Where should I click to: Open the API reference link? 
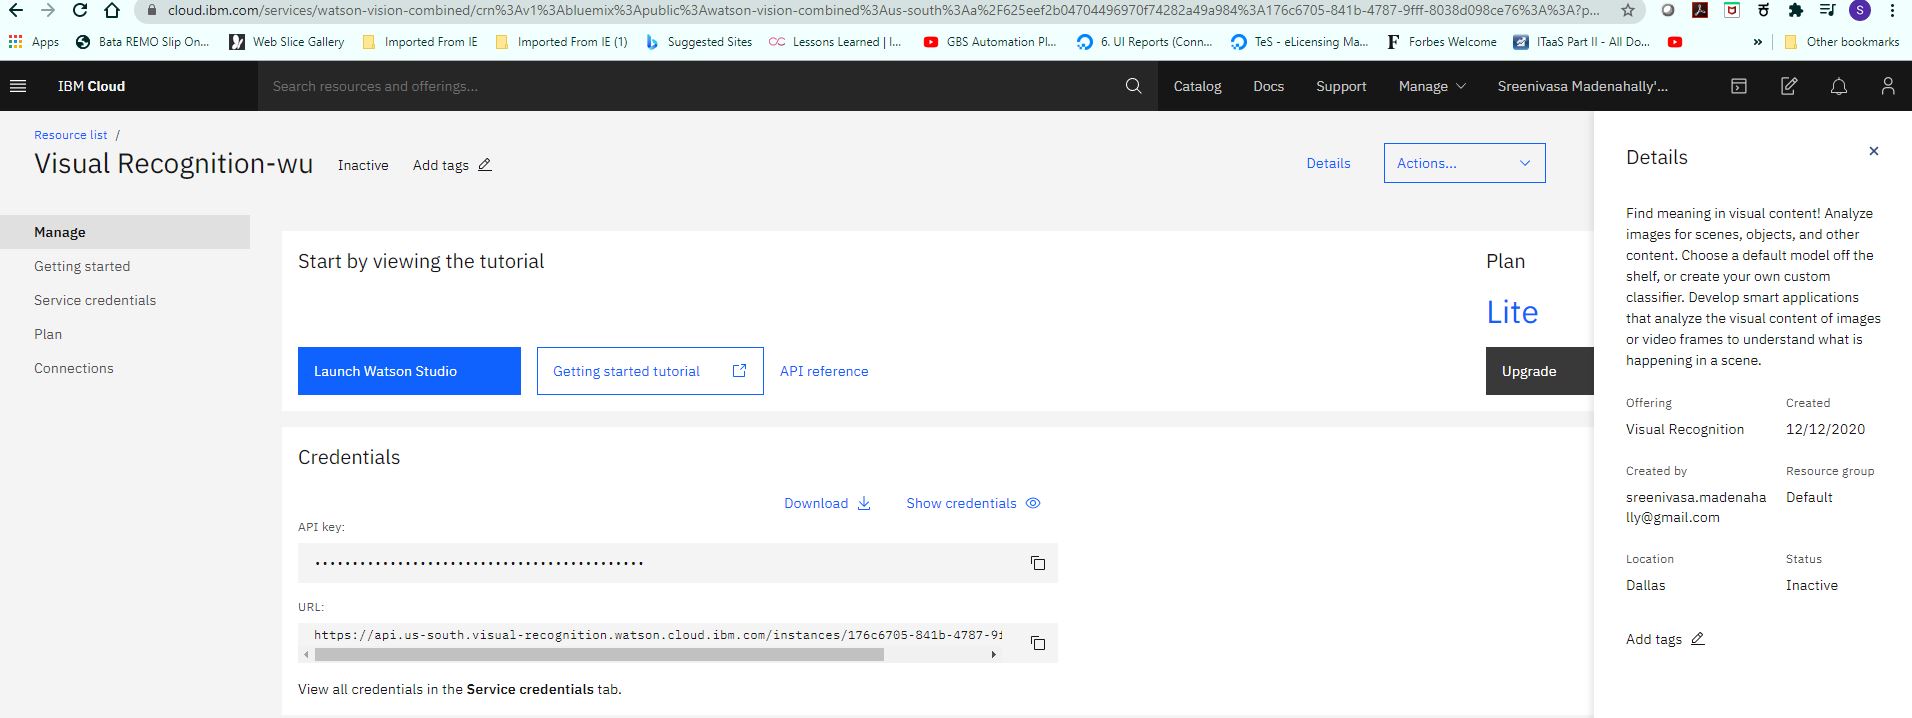click(824, 371)
